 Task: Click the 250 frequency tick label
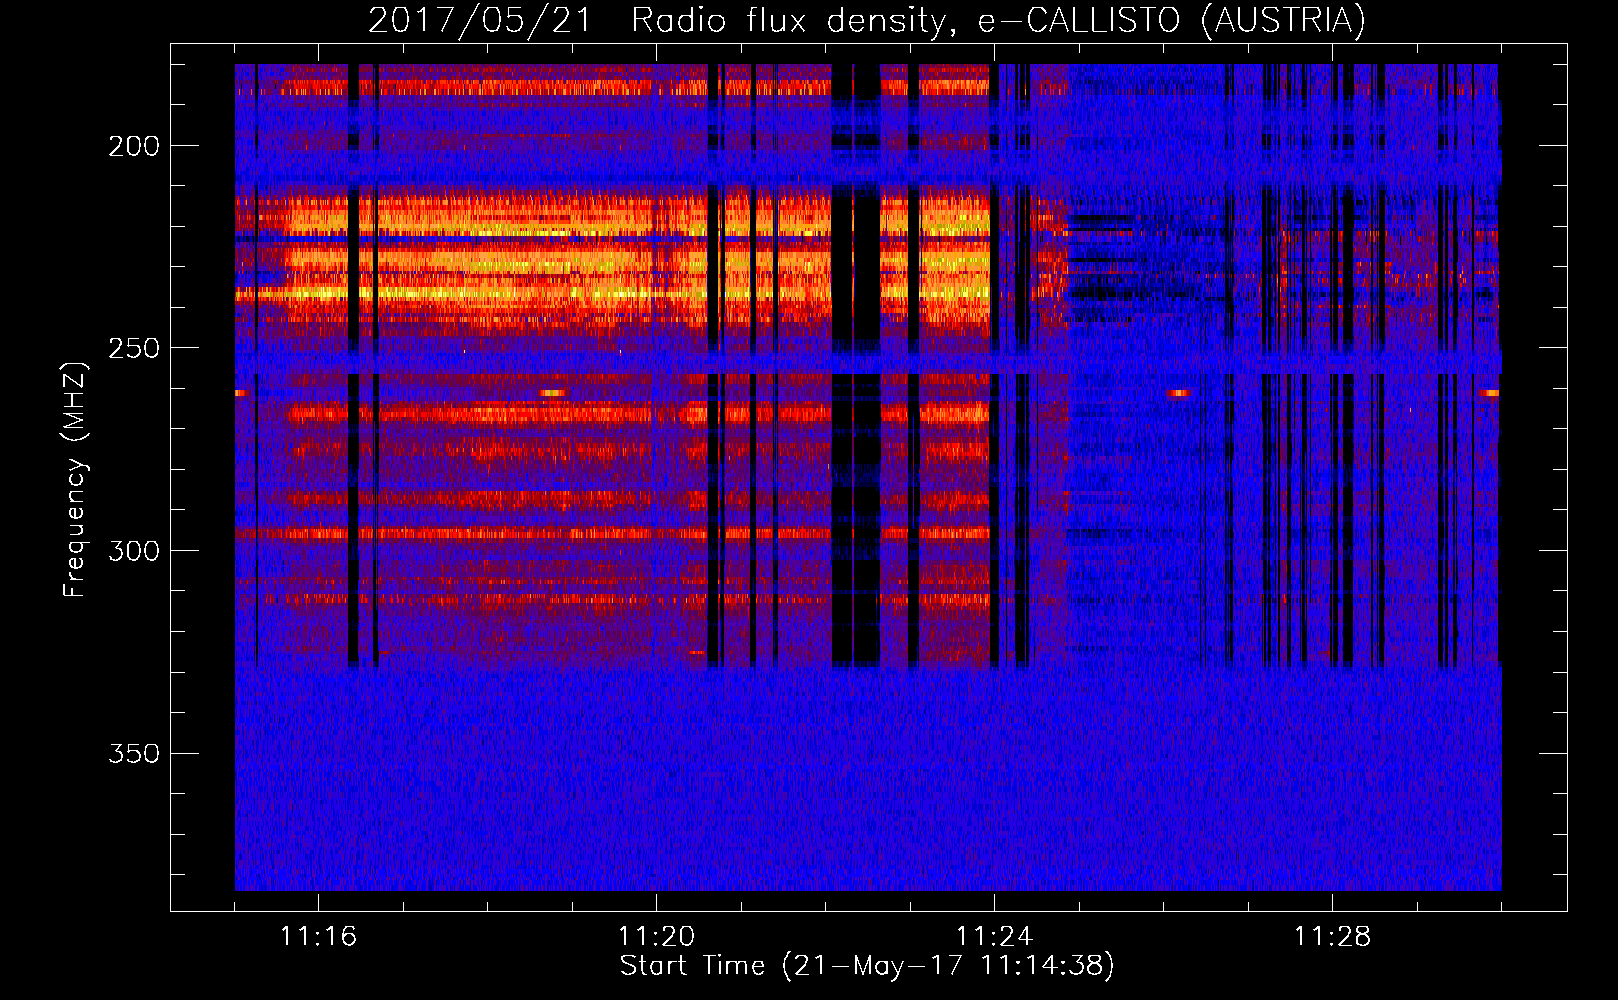point(134,348)
